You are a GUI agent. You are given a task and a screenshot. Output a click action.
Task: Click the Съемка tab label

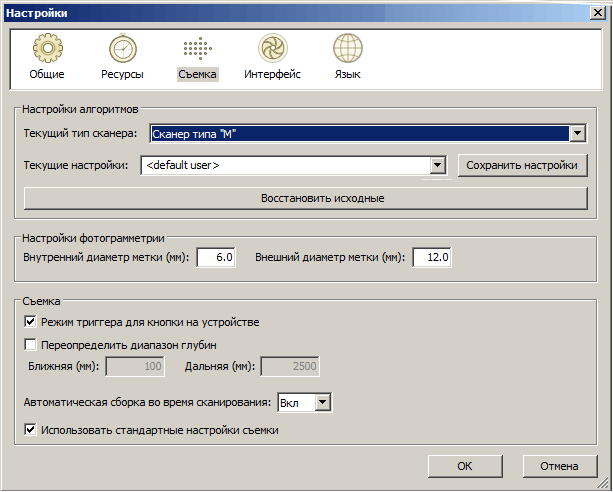coord(197,74)
